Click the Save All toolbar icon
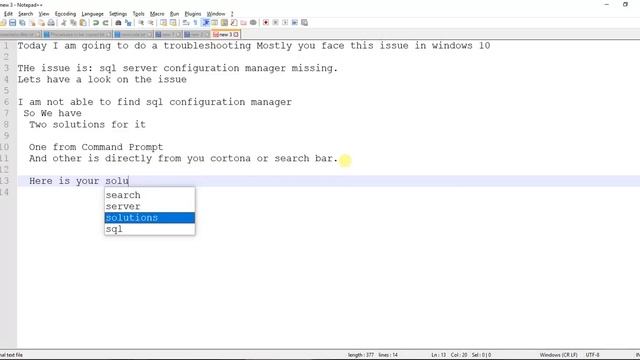The image size is (640, 360). [x=22, y=22]
